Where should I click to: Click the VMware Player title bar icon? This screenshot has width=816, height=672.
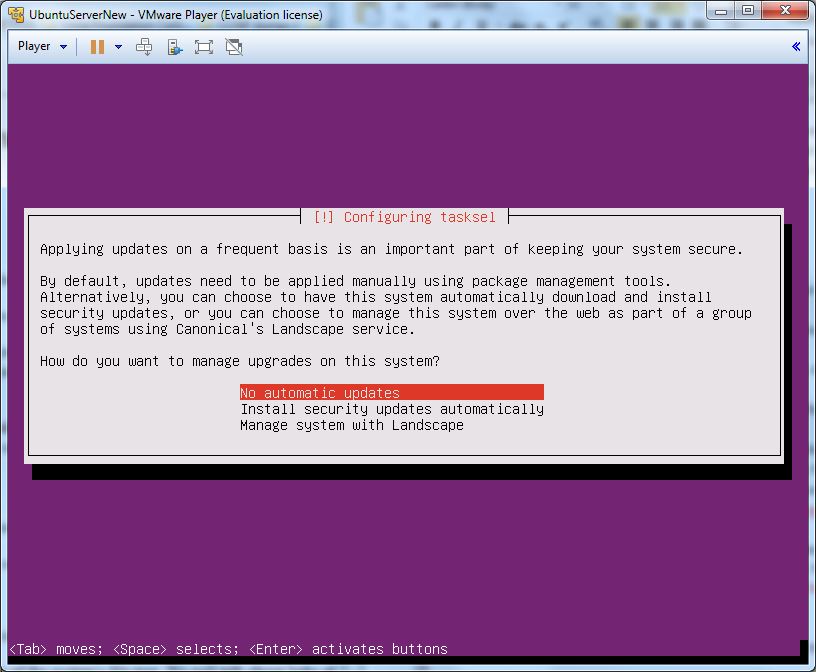click(16, 15)
